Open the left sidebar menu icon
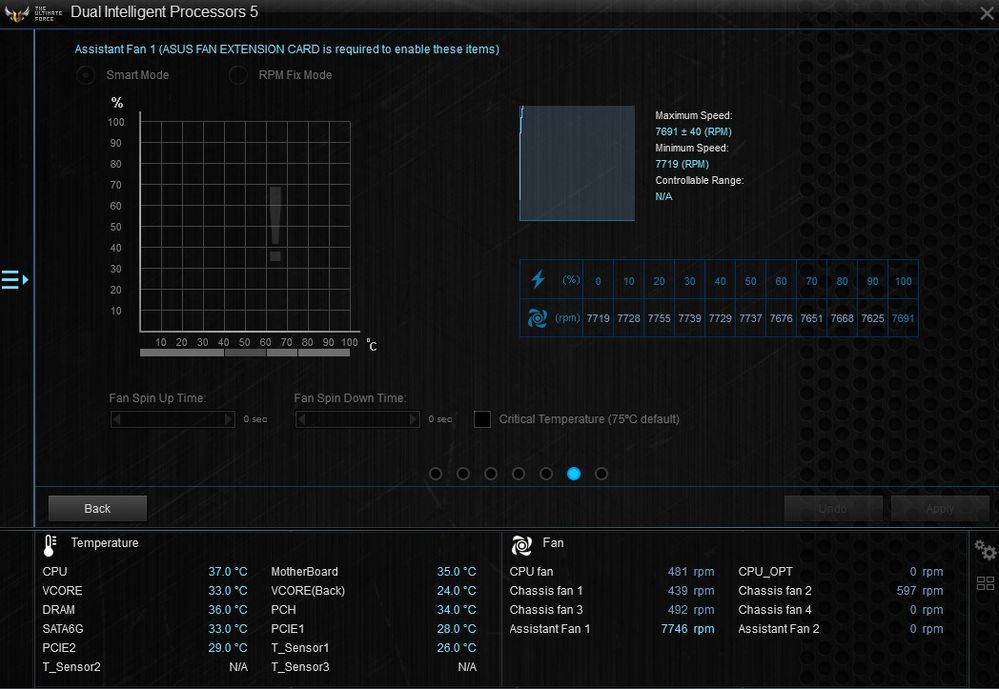The image size is (999, 689). pyautogui.click(x=15, y=279)
